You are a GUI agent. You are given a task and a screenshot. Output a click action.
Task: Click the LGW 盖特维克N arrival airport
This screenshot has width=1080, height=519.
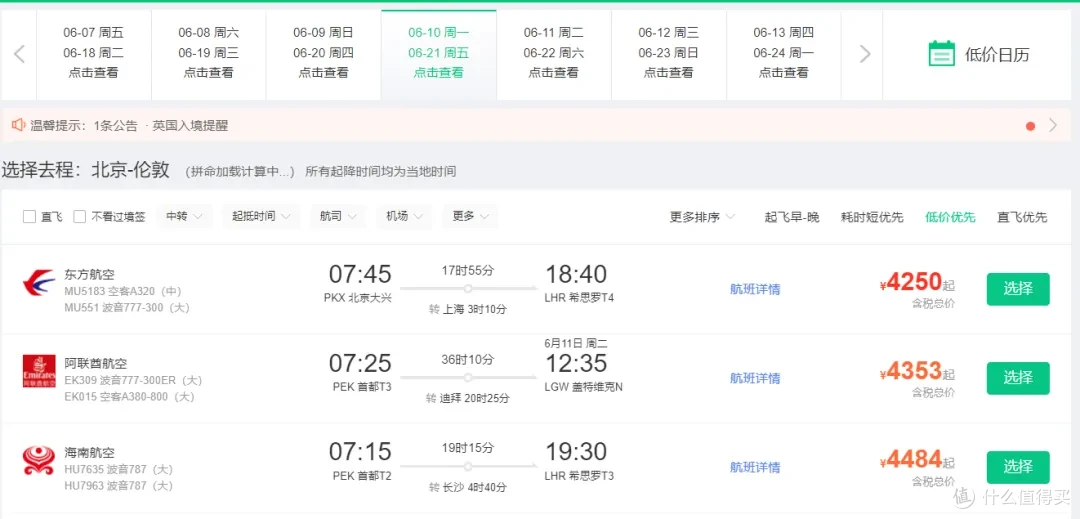click(583, 387)
